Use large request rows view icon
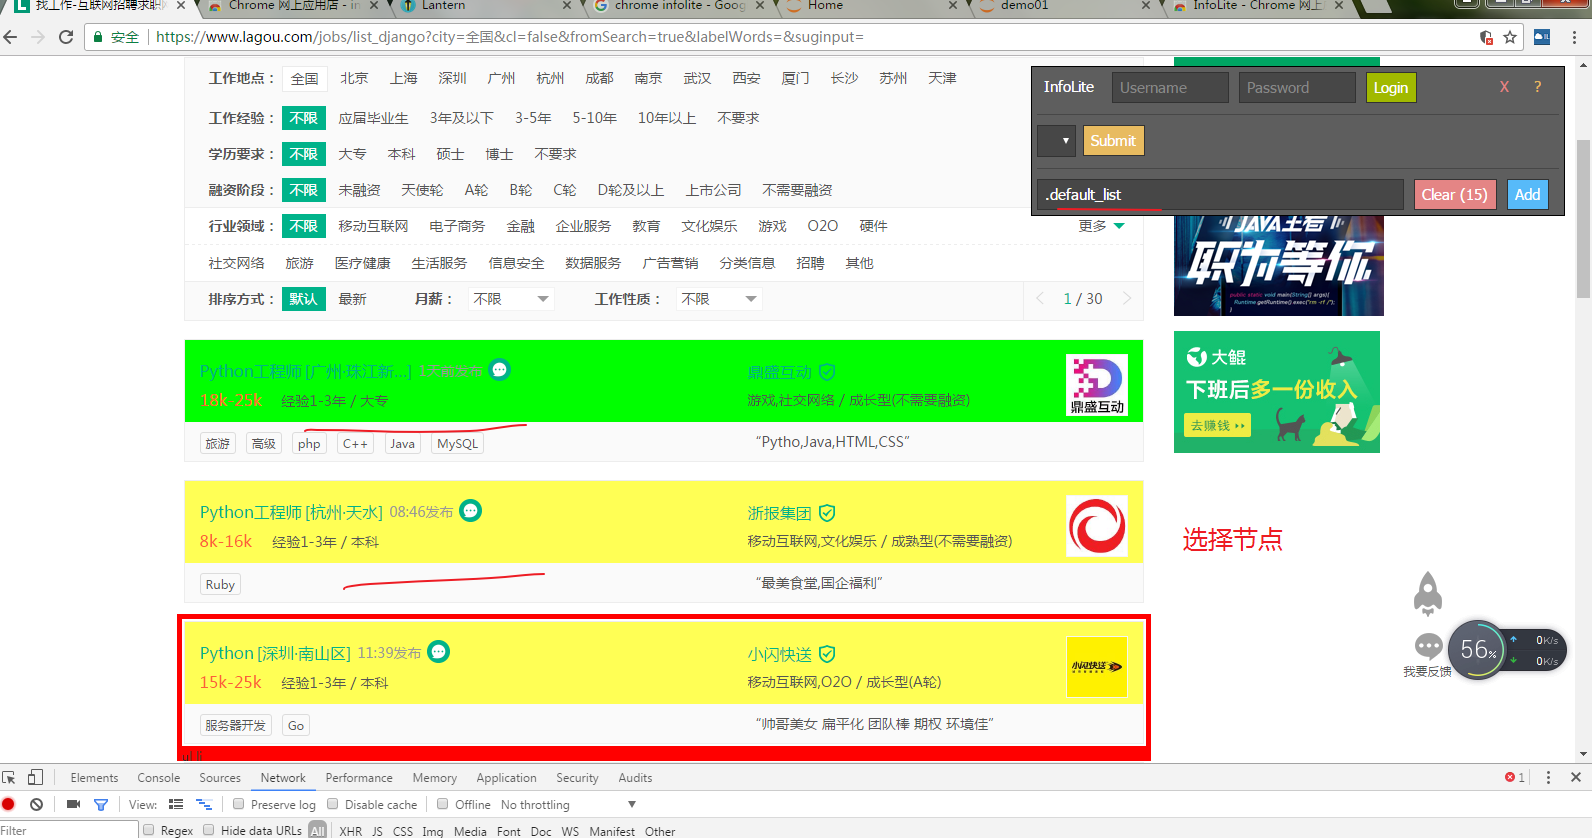This screenshot has width=1592, height=838. click(176, 804)
